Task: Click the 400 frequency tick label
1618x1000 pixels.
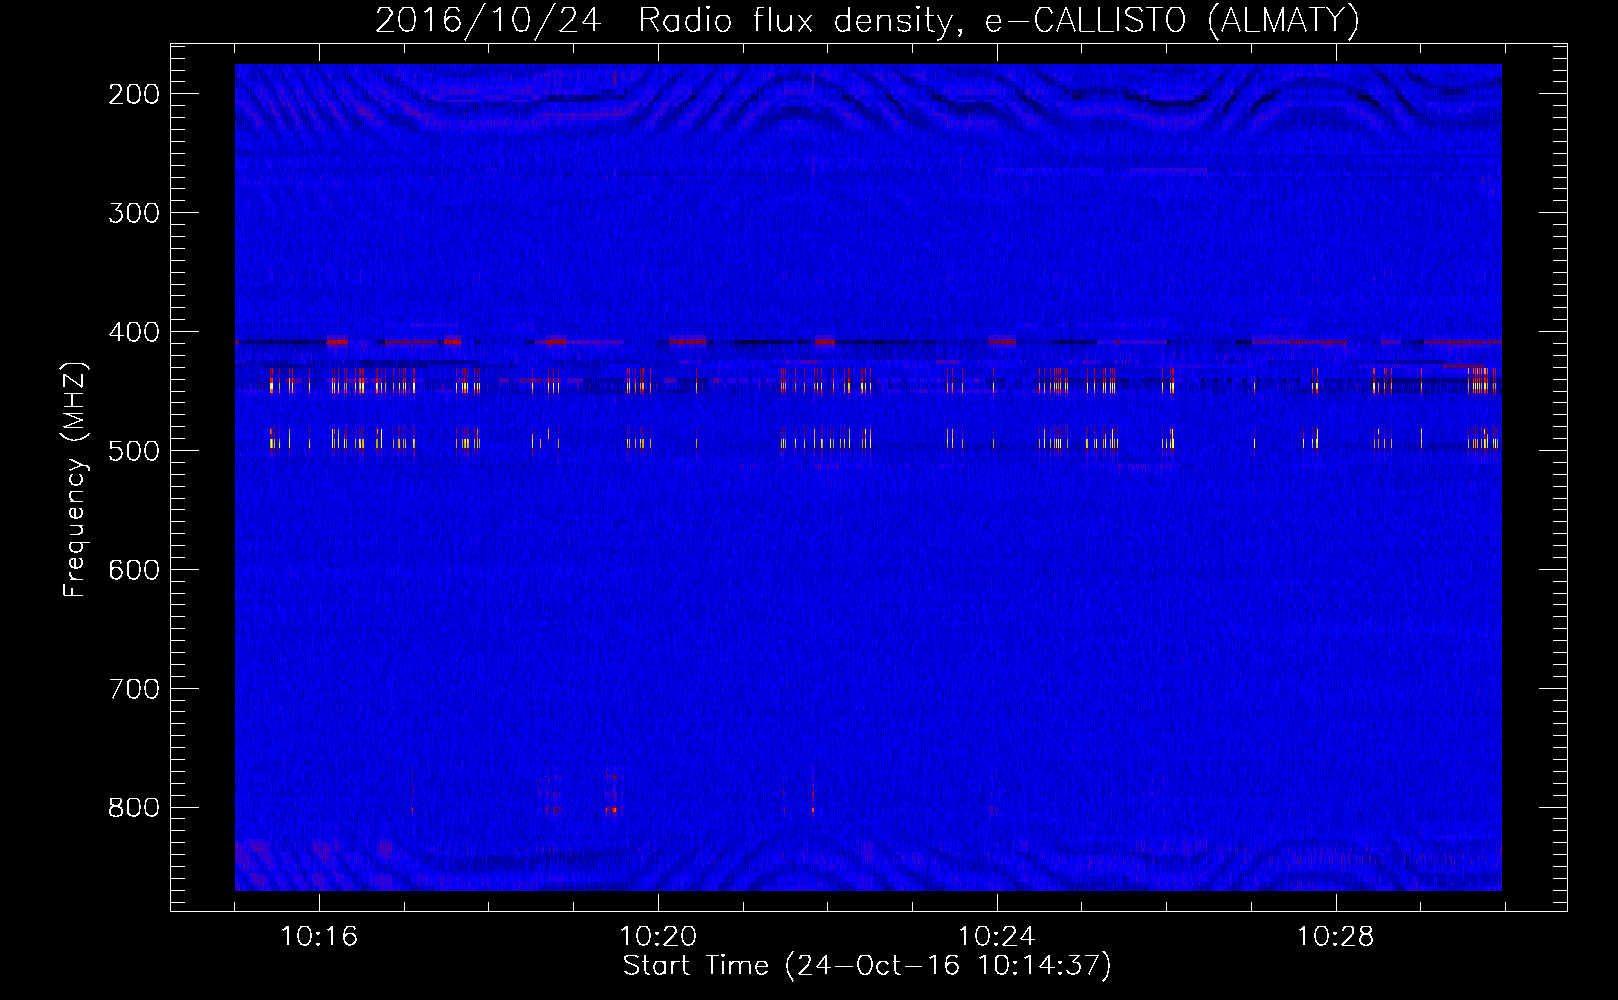Action: tap(134, 332)
